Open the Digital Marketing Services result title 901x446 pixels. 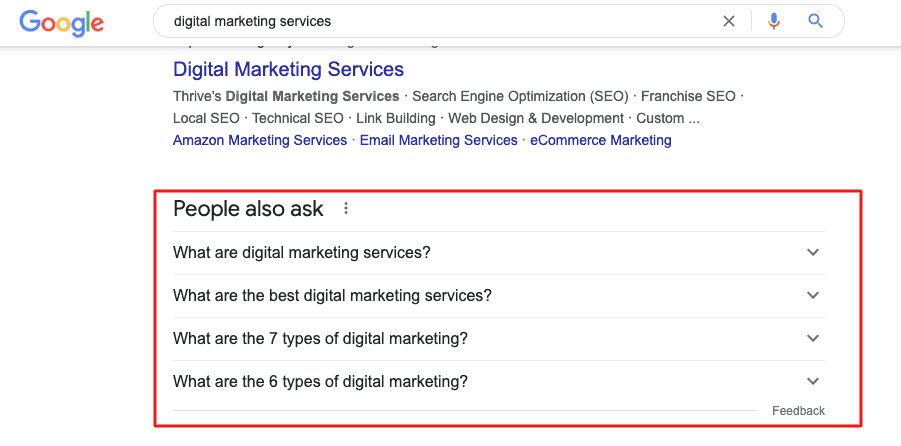pos(288,69)
